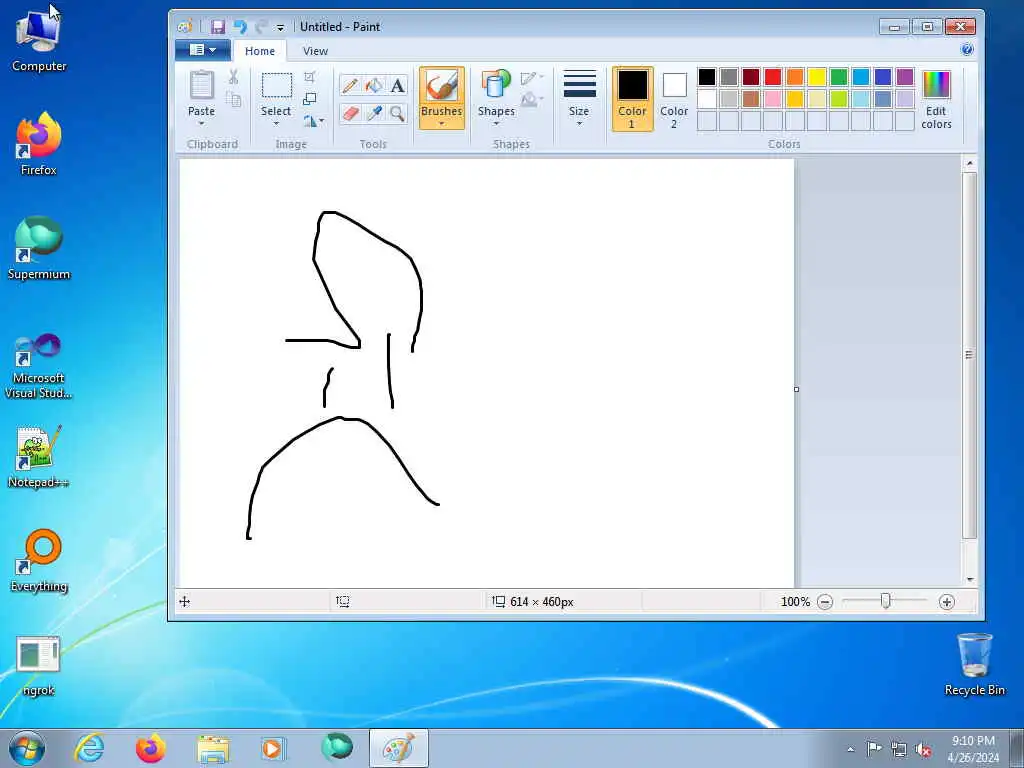Screen dimensions: 1024x768
Task: Click the zoom out minus button
Action: 825,602
